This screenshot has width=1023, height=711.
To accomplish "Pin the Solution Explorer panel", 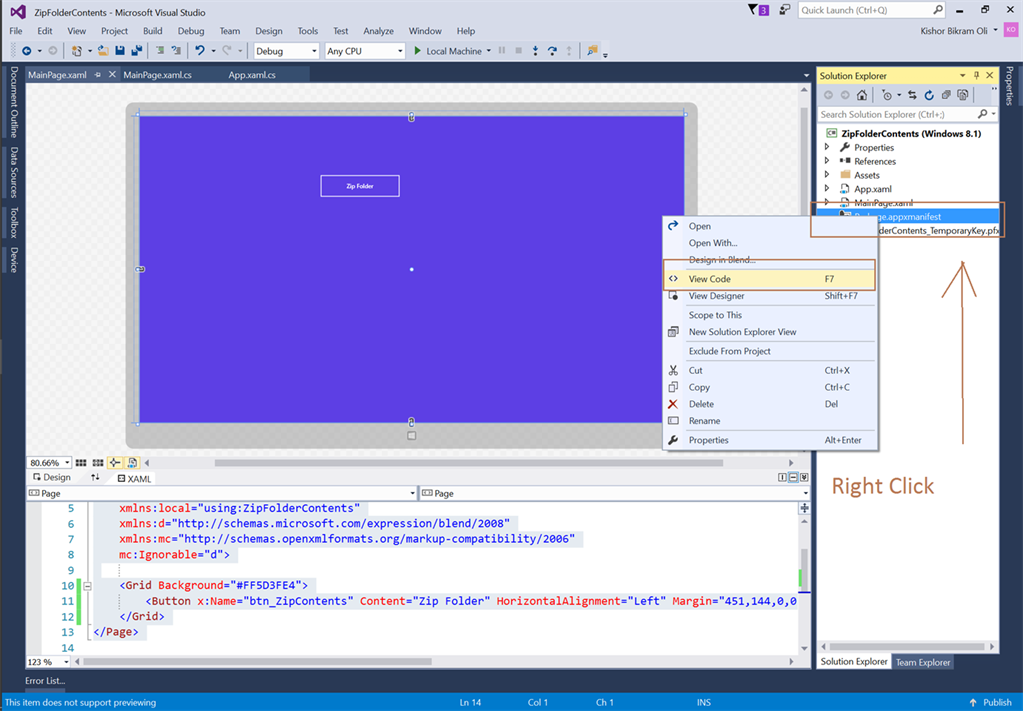I will 977,74.
